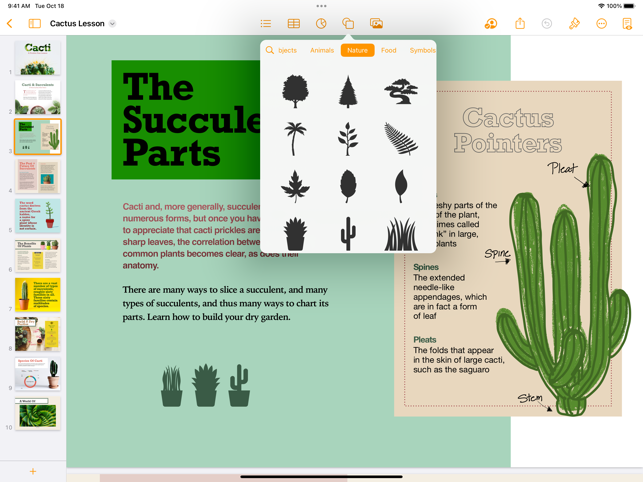The width and height of the screenshot is (643, 482).
Task: Toggle the slide navigator sidebar
Action: coord(35,24)
